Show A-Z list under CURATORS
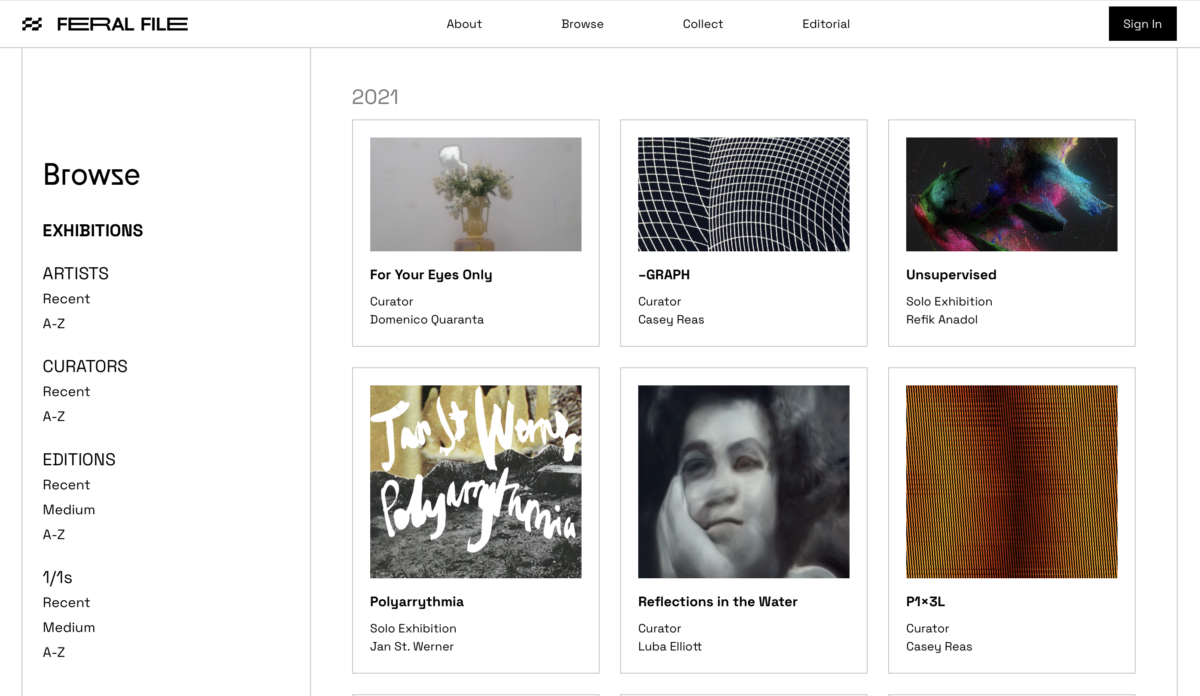This screenshot has width=1200, height=696. pyautogui.click(x=54, y=417)
